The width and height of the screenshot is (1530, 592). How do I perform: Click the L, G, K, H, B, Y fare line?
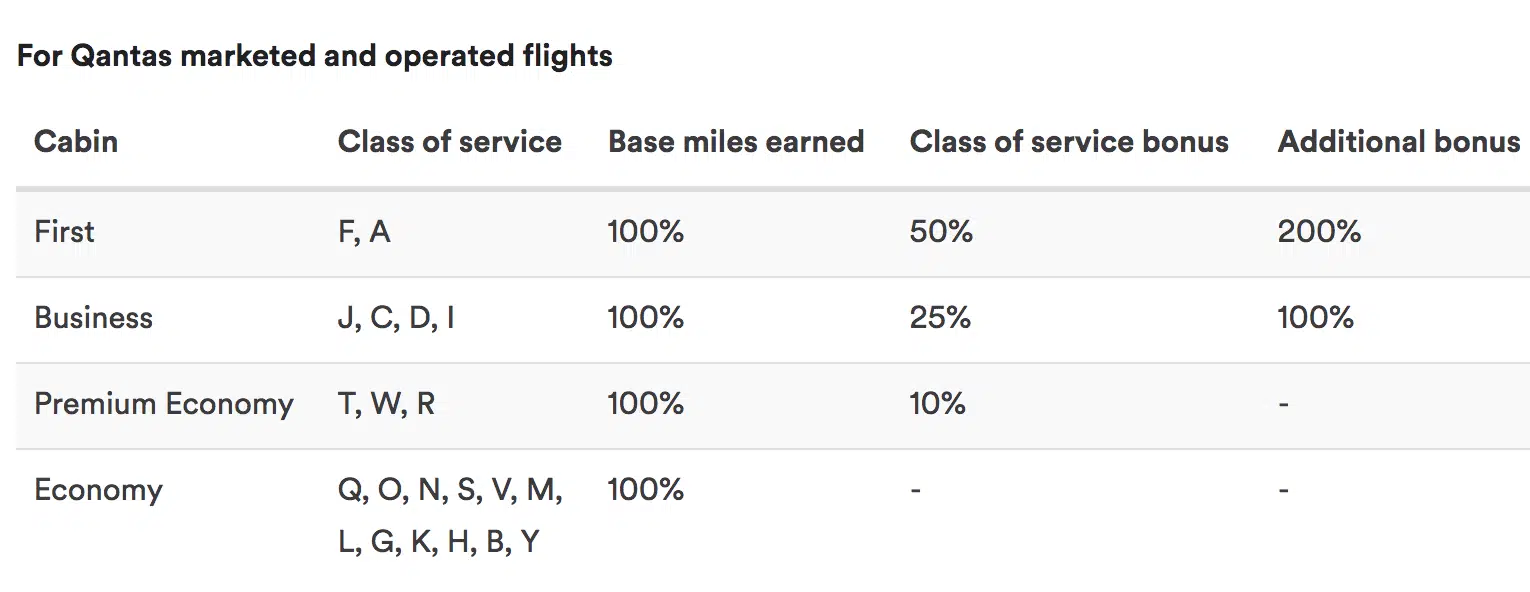(438, 542)
